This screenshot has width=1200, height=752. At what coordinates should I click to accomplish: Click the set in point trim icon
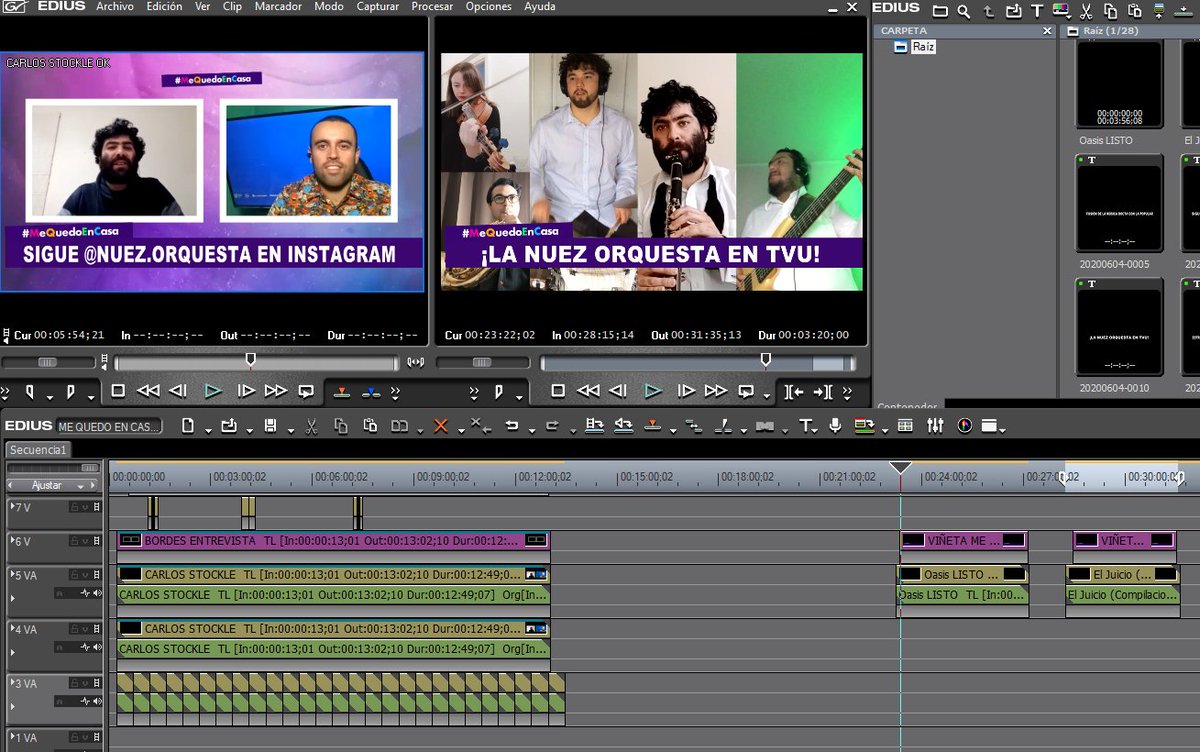pyautogui.click(x=594, y=426)
